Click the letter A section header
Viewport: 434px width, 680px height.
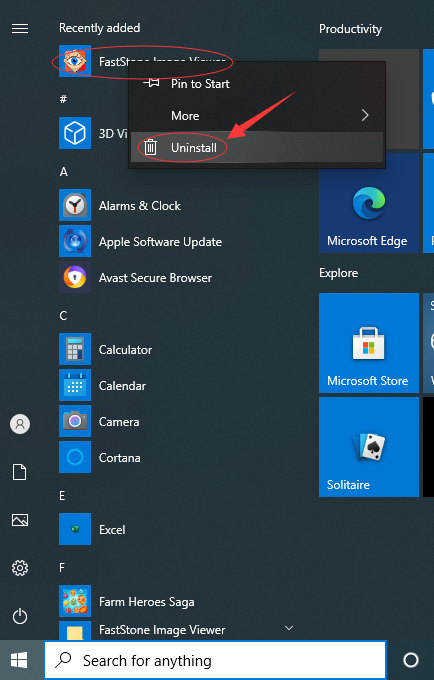pos(64,172)
